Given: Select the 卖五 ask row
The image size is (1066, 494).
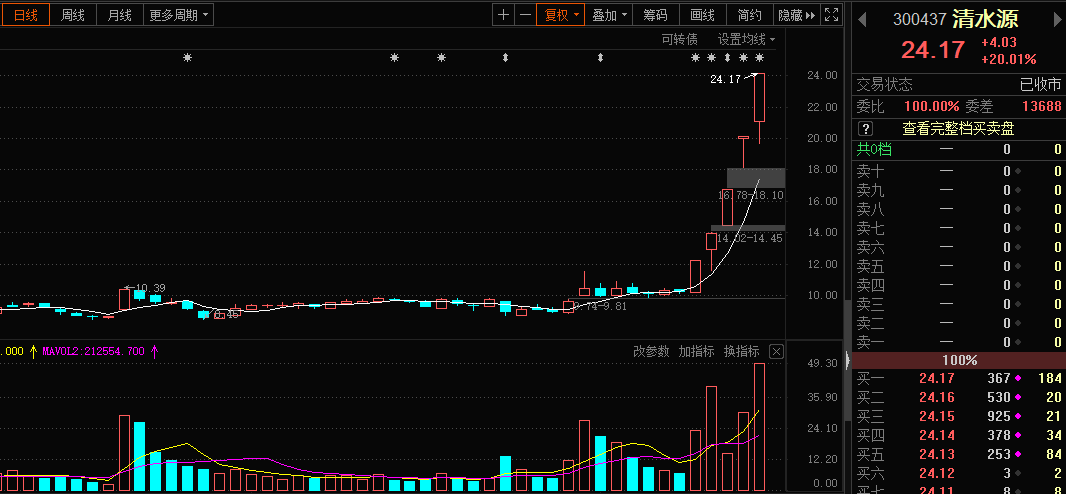Looking at the screenshot, I should 959,266.
